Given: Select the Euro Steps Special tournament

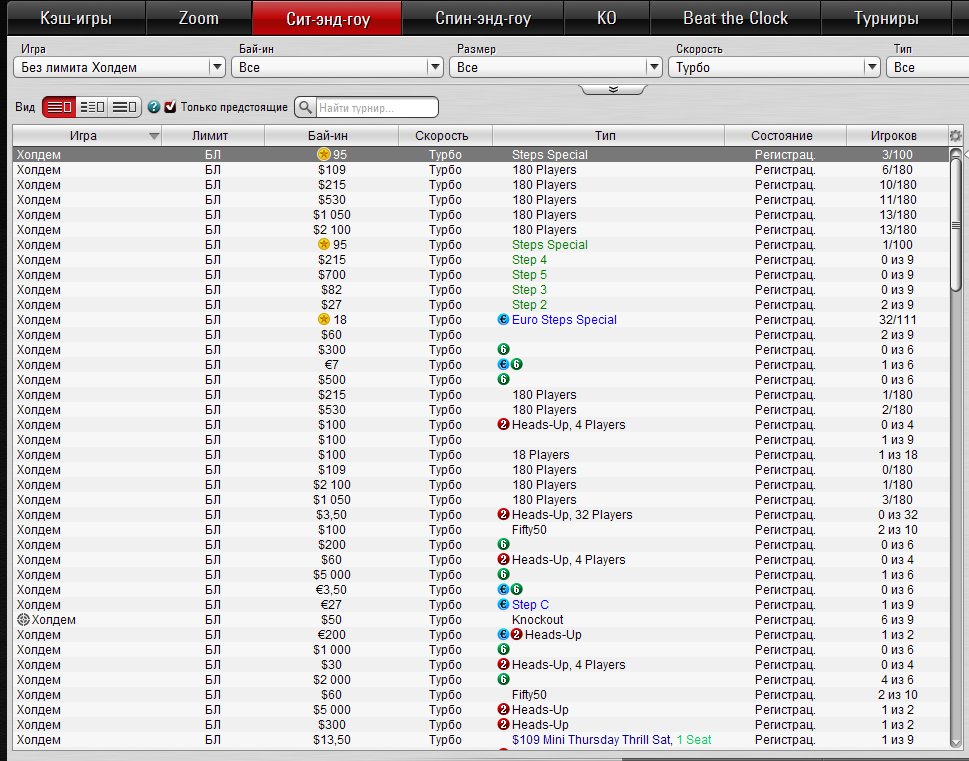Looking at the screenshot, I should click(481, 320).
